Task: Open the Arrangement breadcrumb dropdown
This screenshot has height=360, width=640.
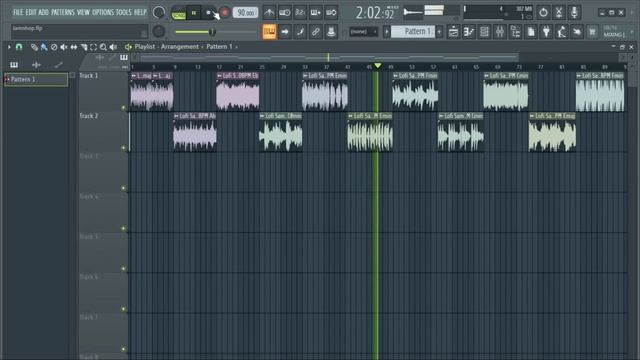Action: (182, 47)
